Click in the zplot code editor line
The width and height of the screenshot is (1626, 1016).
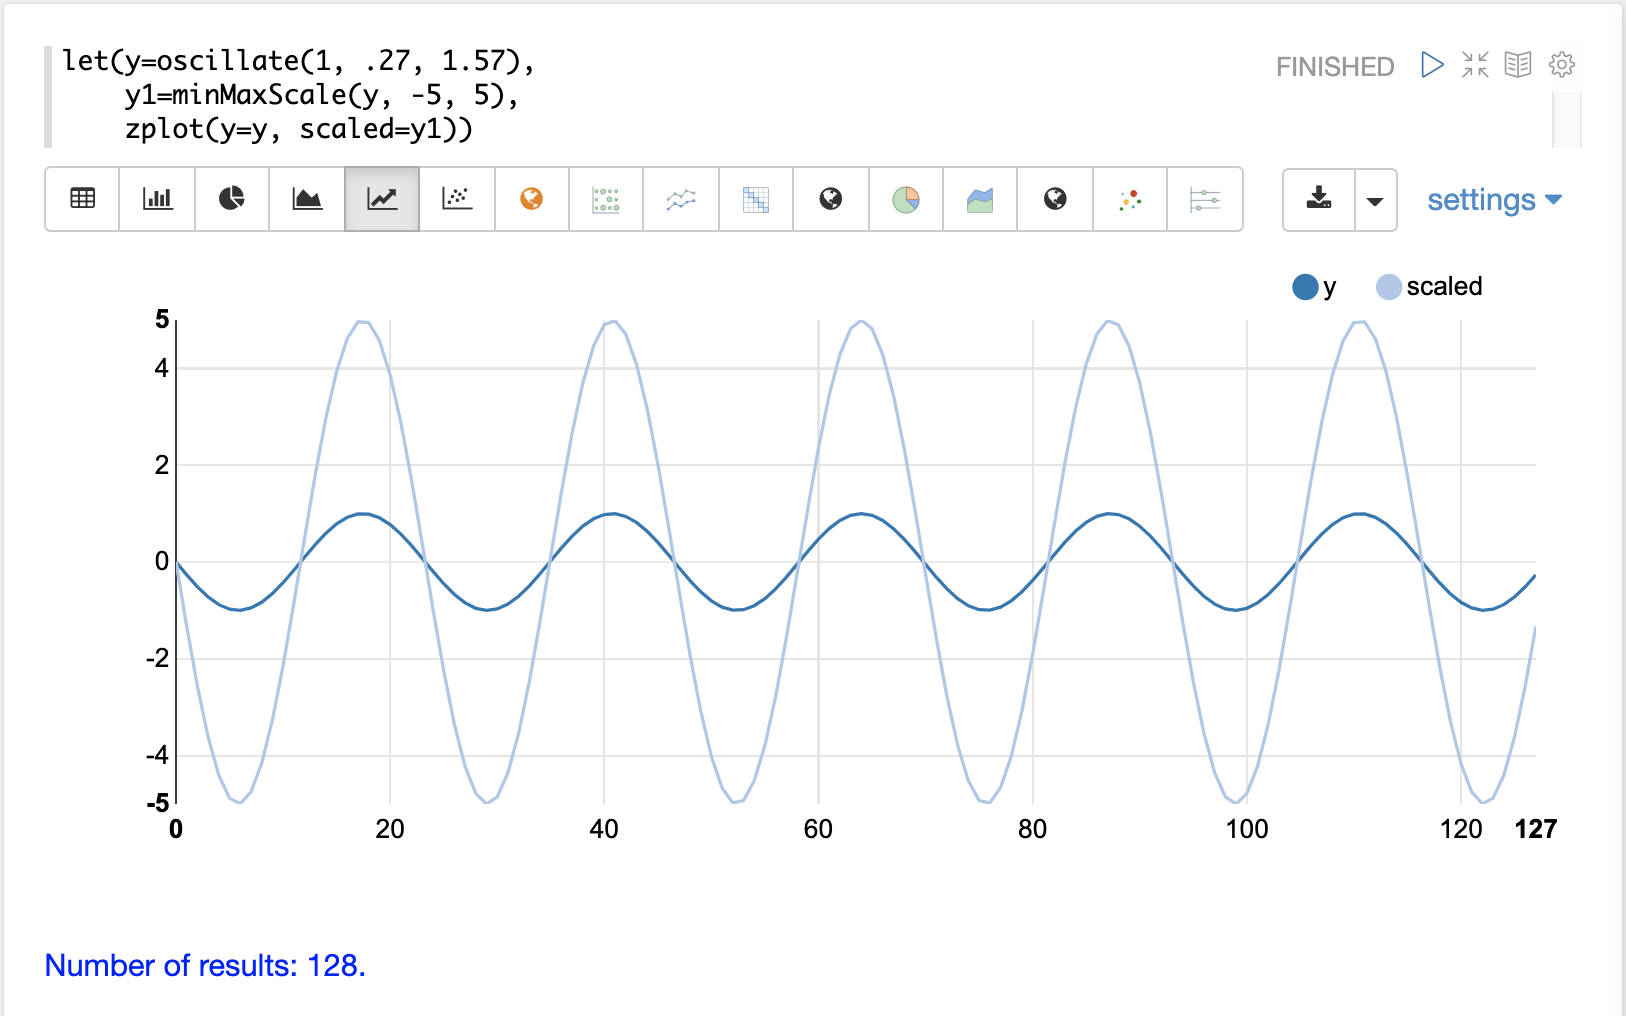click(x=298, y=129)
